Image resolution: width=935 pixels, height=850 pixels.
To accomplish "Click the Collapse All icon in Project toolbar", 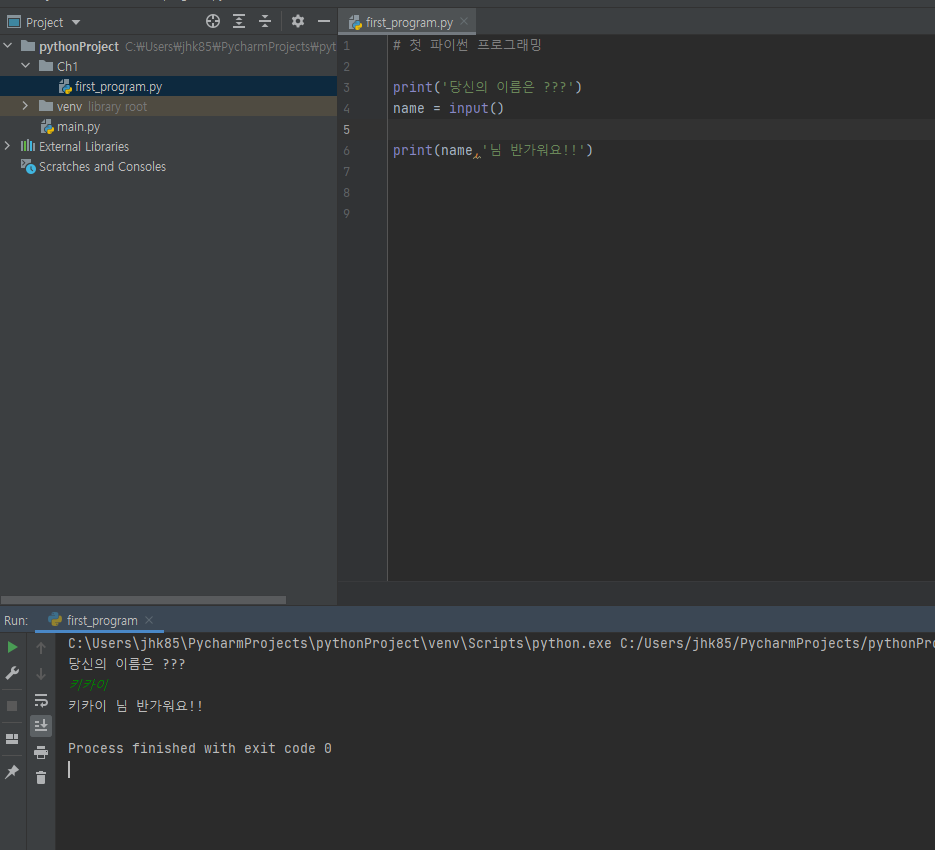I will (x=265, y=22).
